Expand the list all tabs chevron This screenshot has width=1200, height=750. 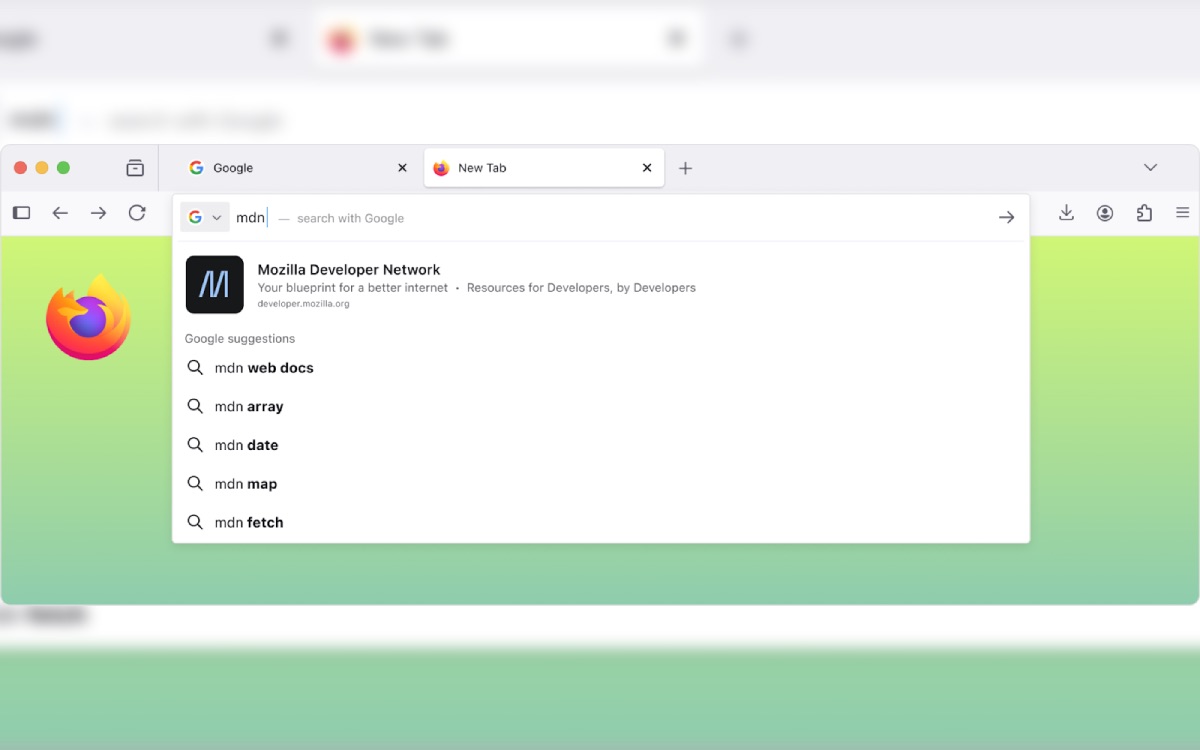tap(1150, 168)
